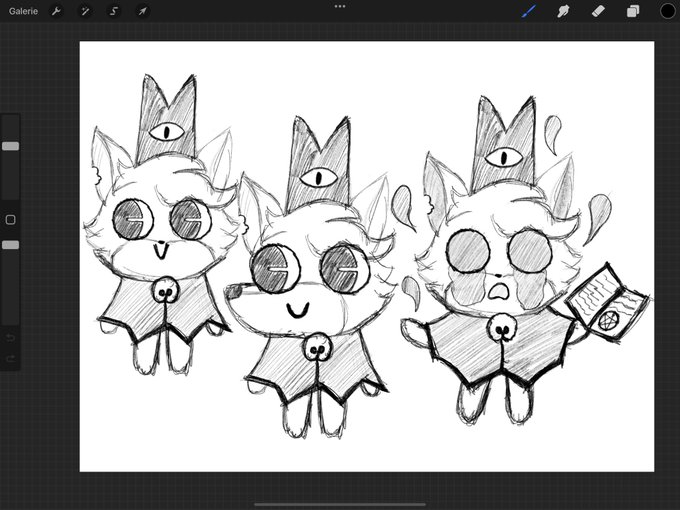Activate the Selection tool
The width and height of the screenshot is (680, 510).
point(114,11)
